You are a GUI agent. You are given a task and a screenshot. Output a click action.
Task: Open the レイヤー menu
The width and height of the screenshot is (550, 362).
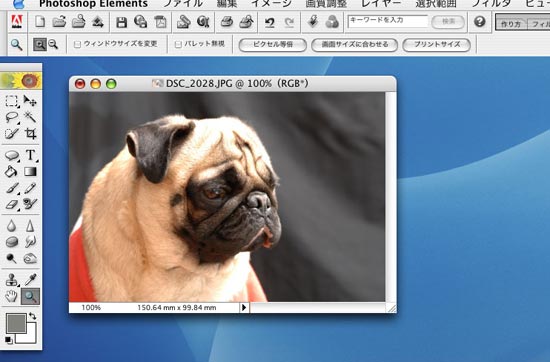click(x=381, y=4)
